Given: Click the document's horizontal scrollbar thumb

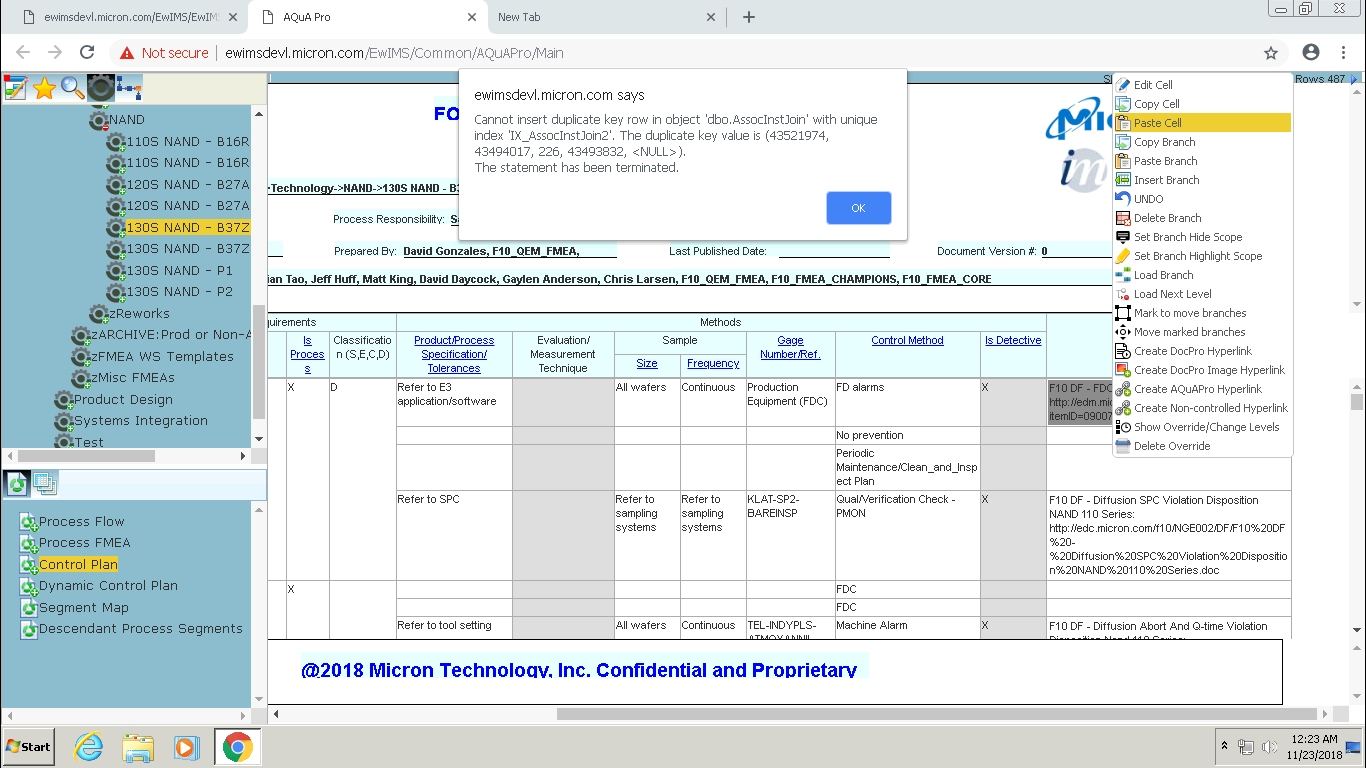Looking at the screenshot, I should 937,714.
